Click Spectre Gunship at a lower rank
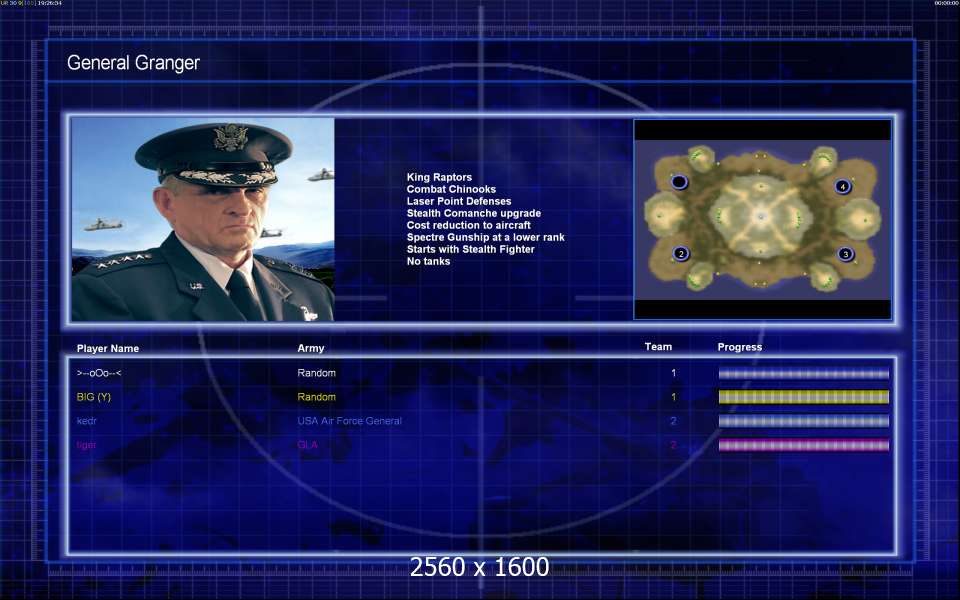The height and width of the screenshot is (600, 960). point(486,237)
